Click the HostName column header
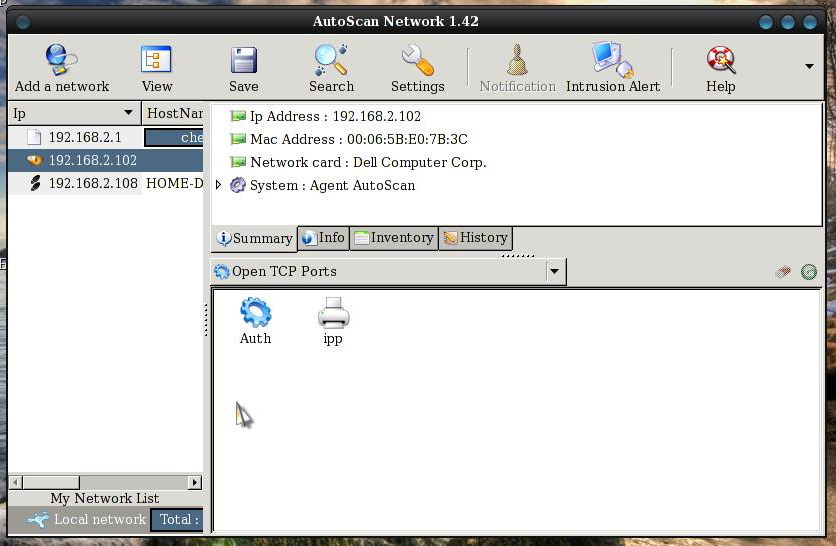Screen dimensions: 836x546 pos(174,113)
